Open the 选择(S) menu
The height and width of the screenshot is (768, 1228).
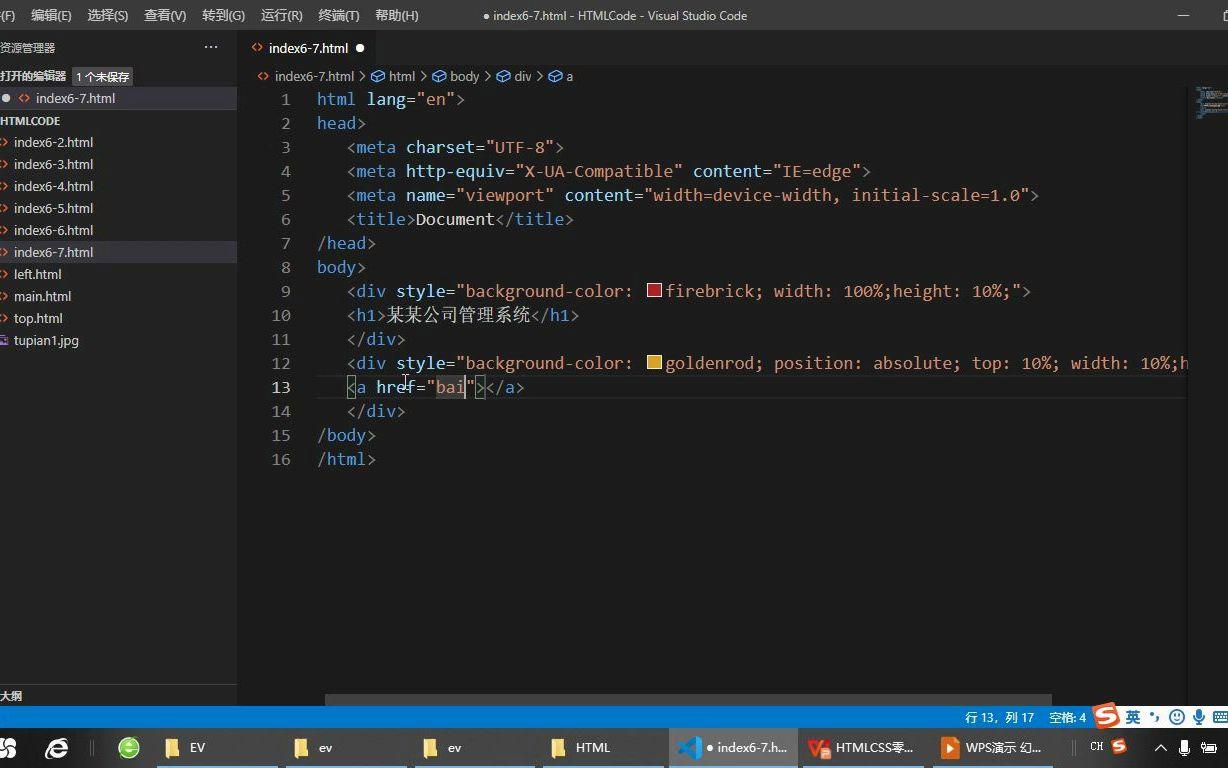click(108, 15)
